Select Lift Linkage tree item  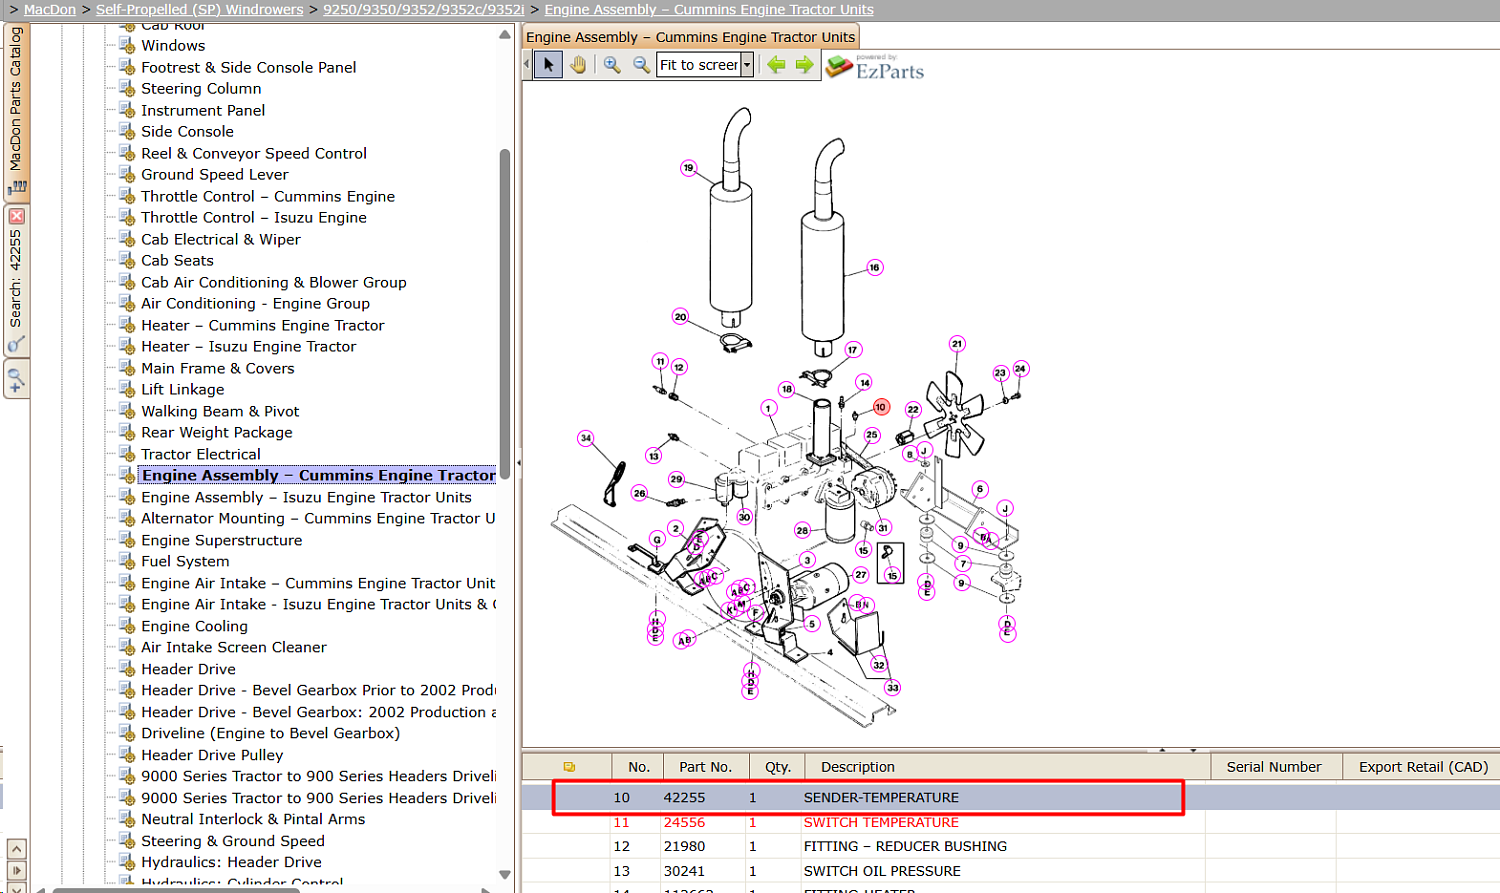click(183, 389)
